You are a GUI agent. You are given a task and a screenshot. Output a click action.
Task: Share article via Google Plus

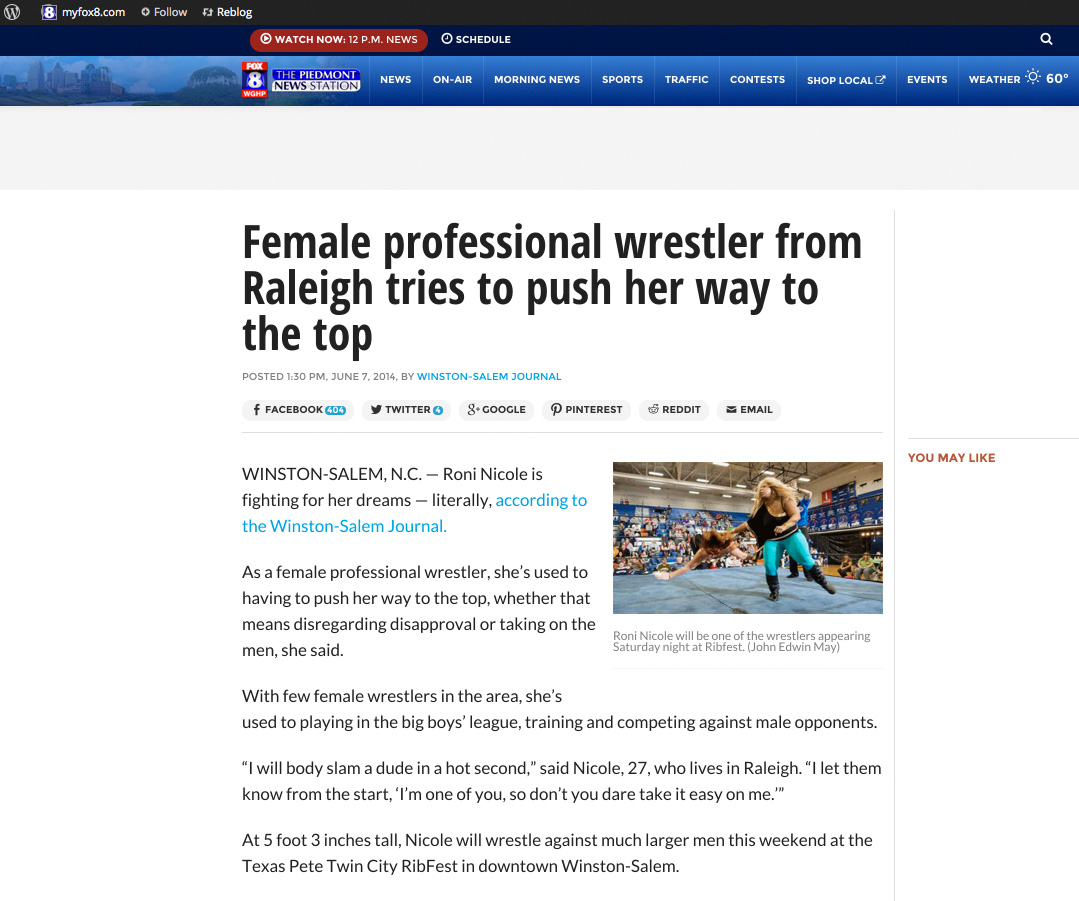[496, 410]
